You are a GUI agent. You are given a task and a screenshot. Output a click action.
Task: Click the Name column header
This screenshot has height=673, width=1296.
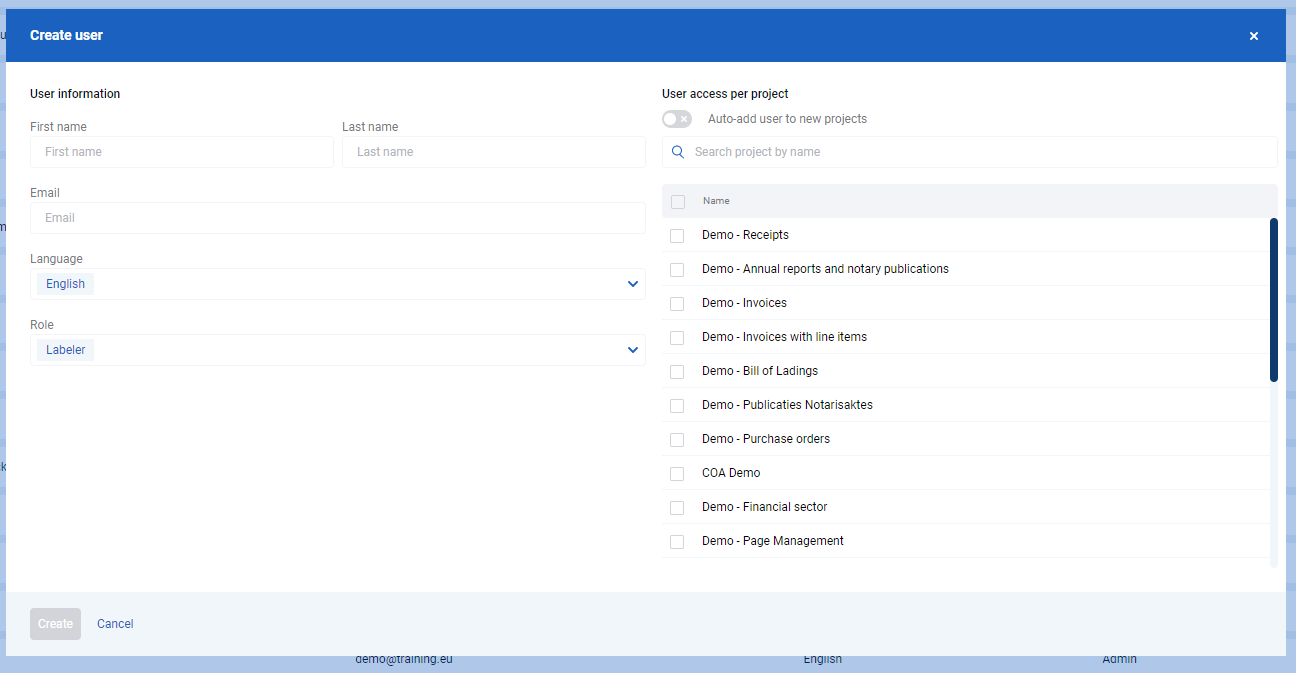[716, 201]
